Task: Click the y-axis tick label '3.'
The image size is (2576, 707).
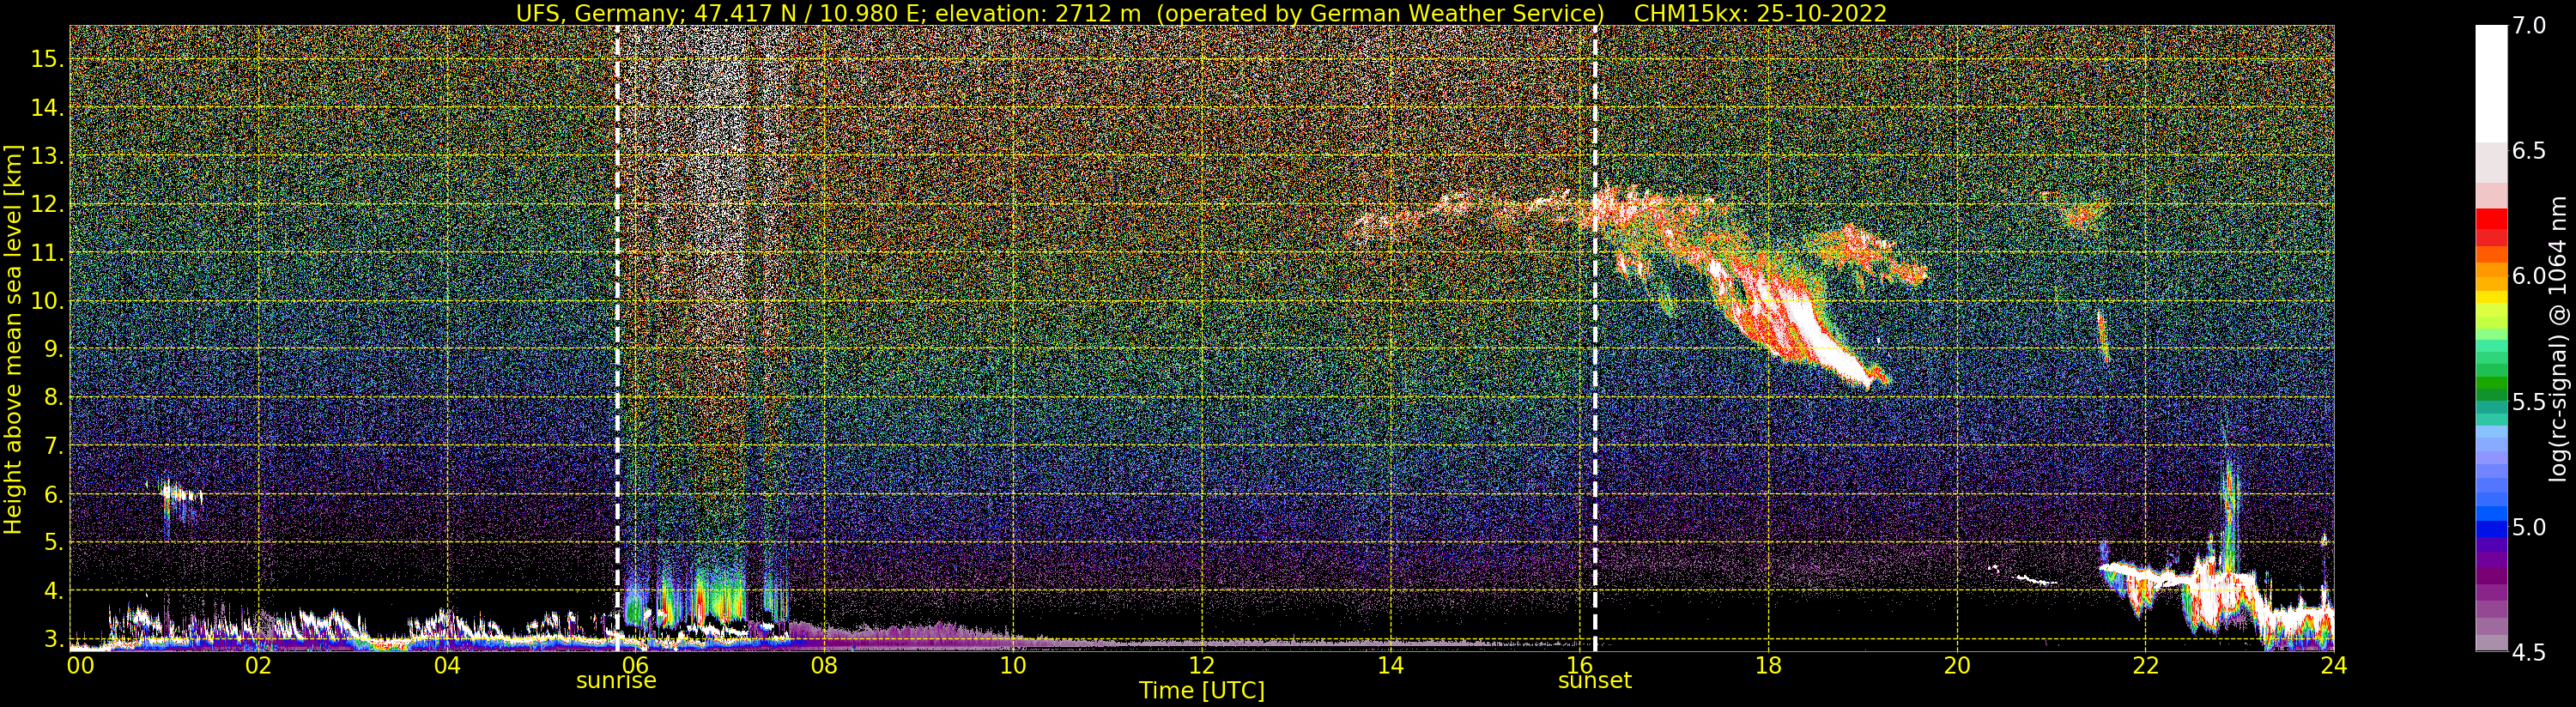Action: [53, 639]
